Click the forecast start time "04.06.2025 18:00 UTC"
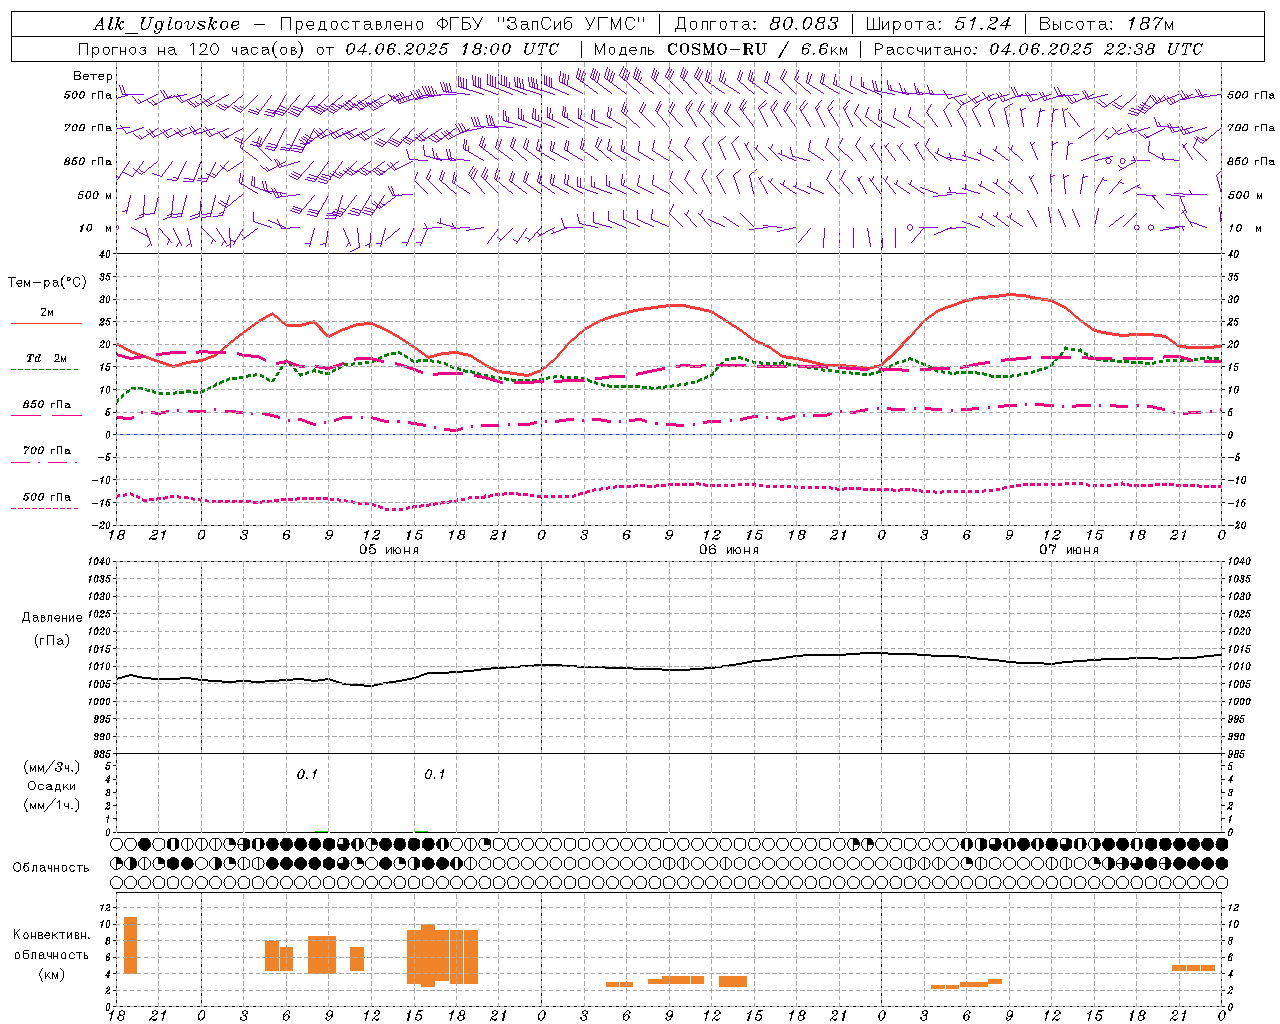1280x1024 pixels. tap(452, 49)
